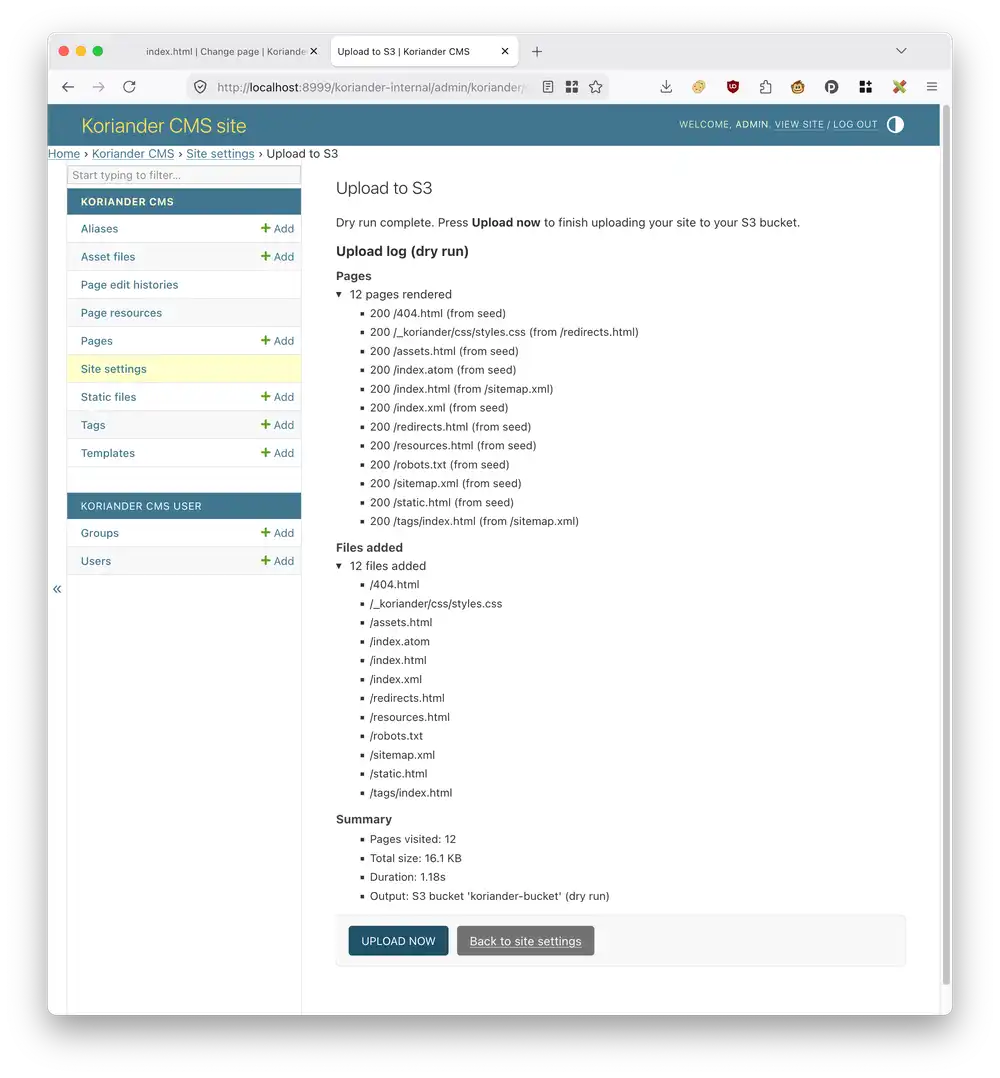Viewport: 1000px width, 1078px height.
Task: Click the monkey face extension icon
Action: click(x=798, y=87)
